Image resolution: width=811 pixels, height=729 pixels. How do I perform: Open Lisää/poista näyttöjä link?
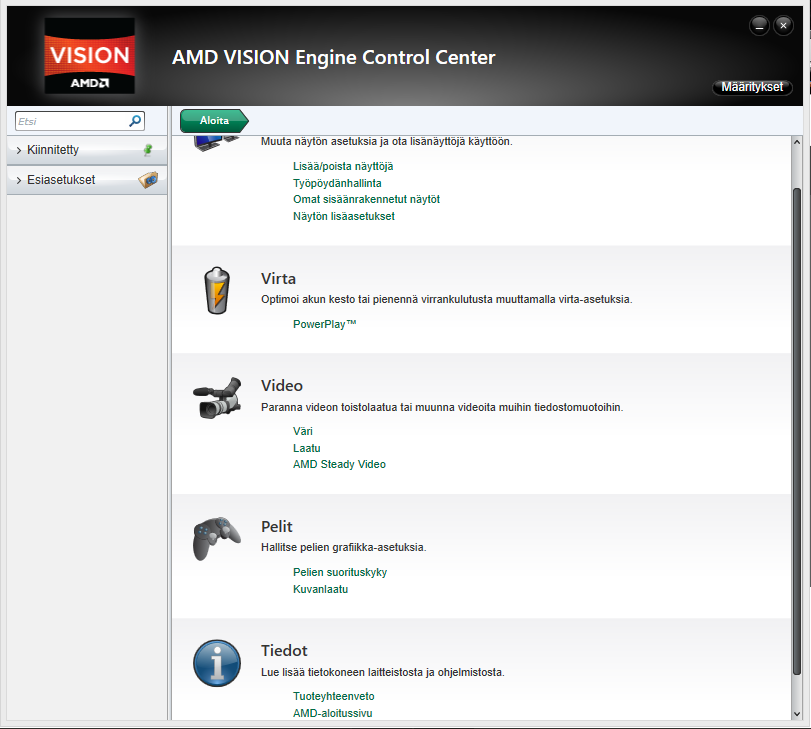tap(343, 165)
